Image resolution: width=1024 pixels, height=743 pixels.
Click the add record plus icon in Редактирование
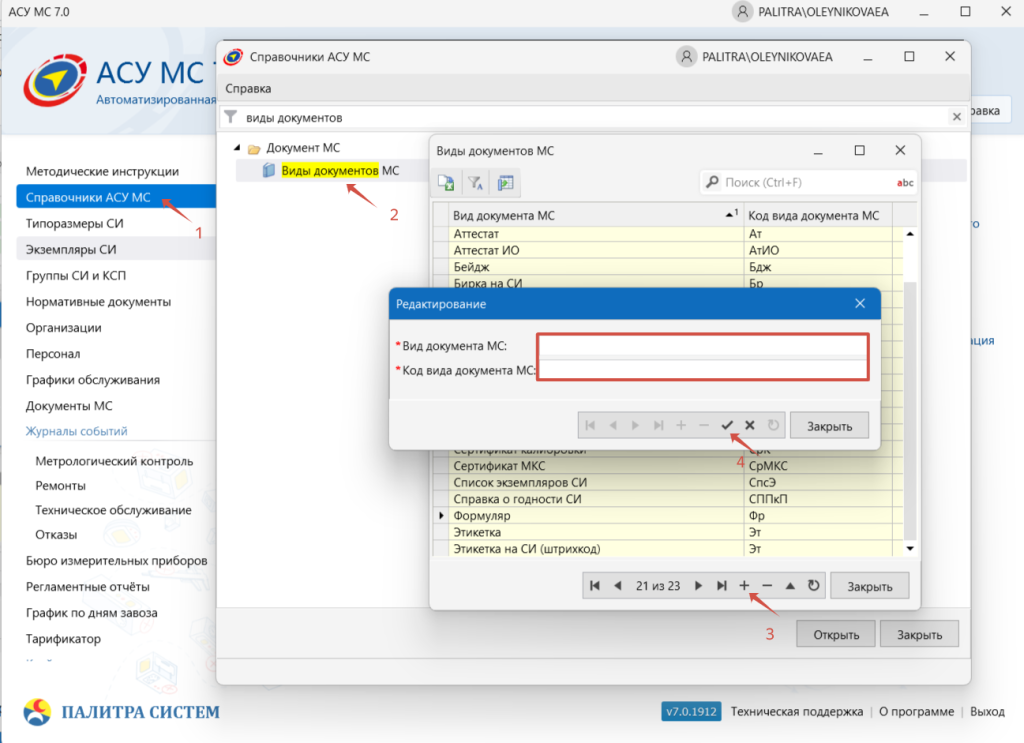[x=680, y=426]
